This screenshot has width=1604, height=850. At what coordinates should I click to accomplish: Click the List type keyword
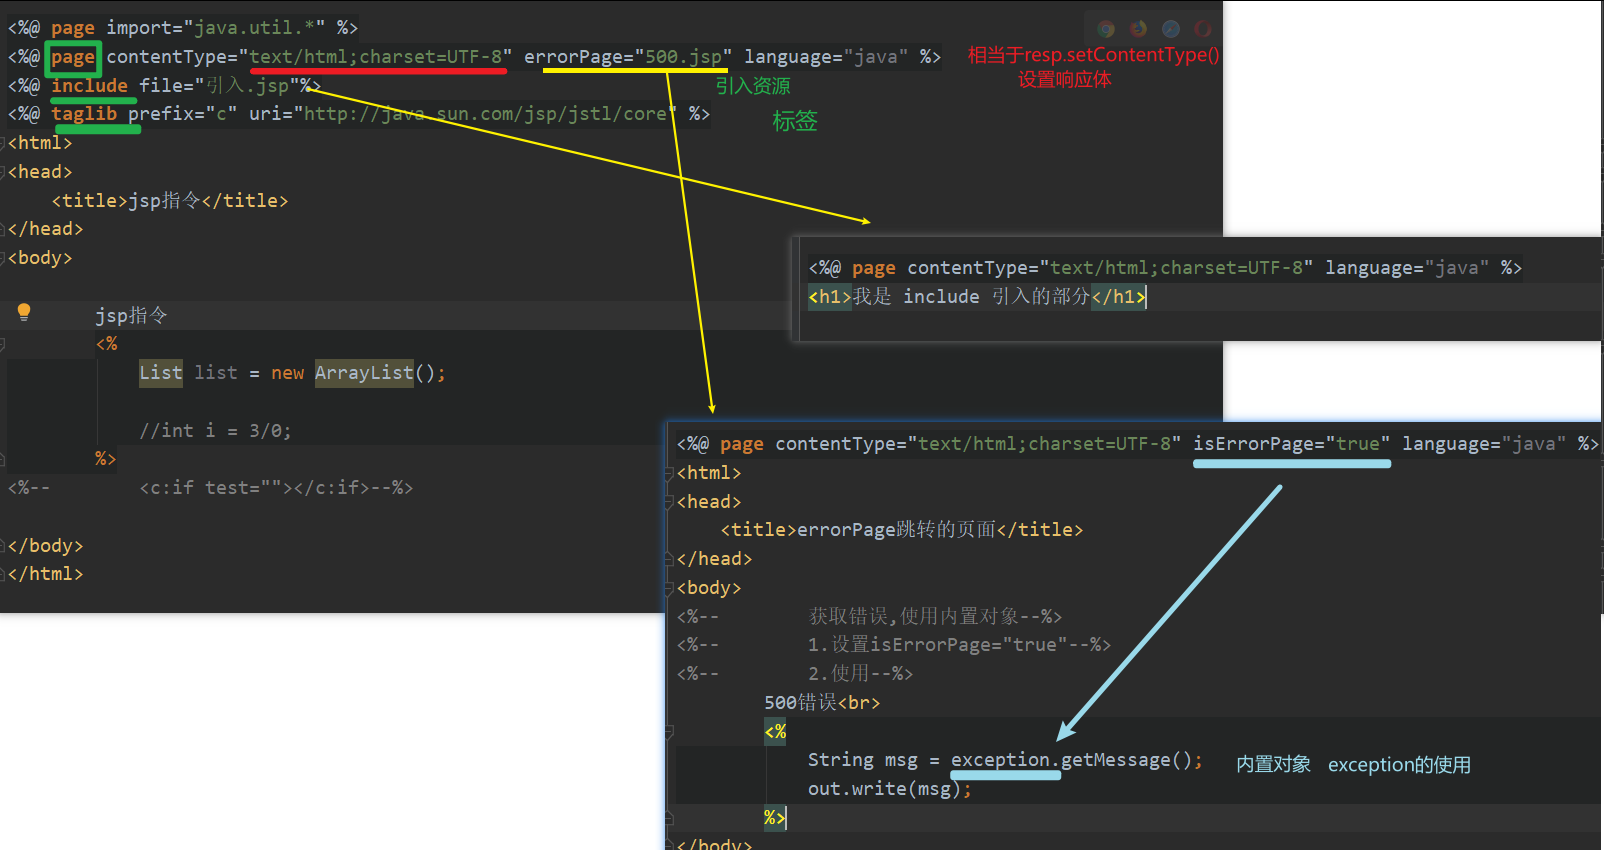click(161, 373)
